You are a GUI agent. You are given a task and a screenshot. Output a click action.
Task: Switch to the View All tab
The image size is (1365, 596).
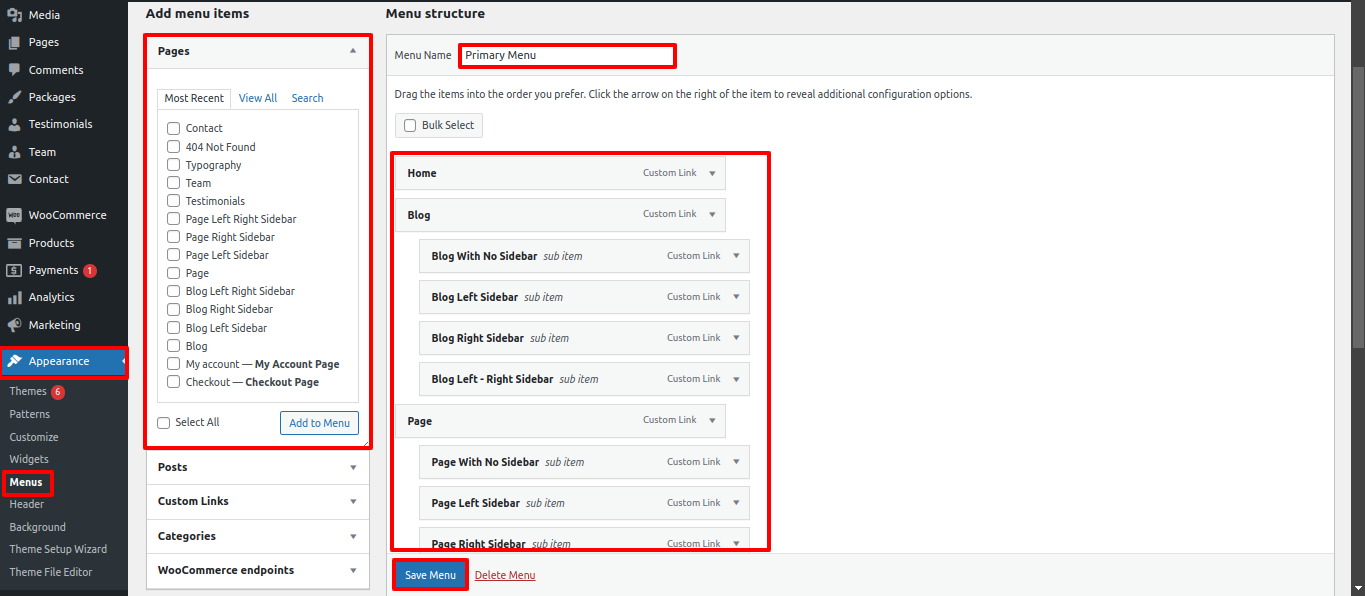258,98
